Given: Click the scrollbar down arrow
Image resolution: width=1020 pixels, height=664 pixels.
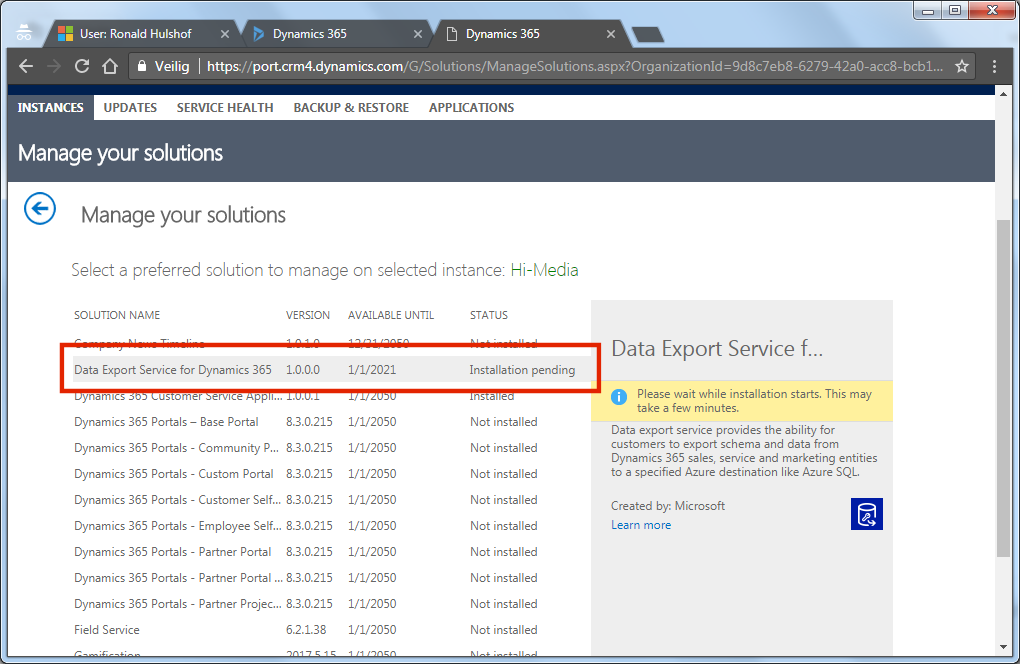Looking at the screenshot, I should point(1003,647).
